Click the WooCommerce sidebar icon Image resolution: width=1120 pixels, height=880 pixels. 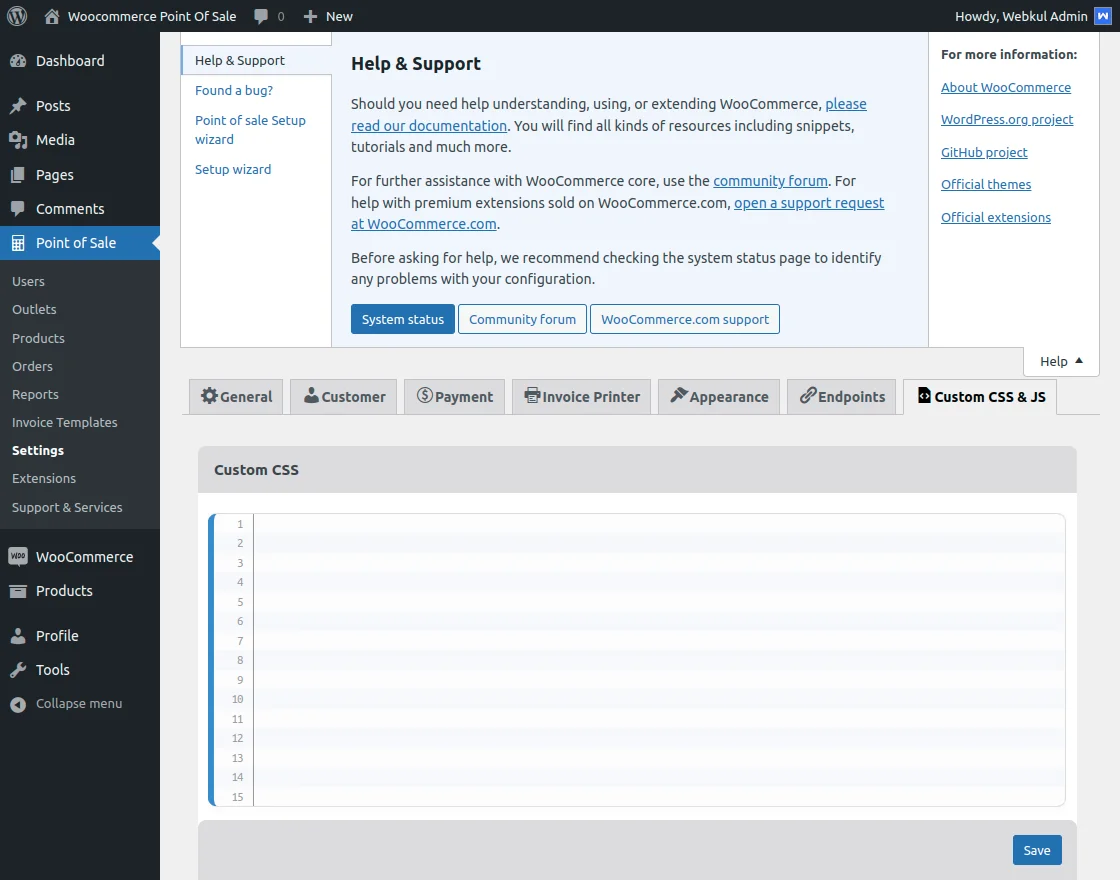pos(18,557)
